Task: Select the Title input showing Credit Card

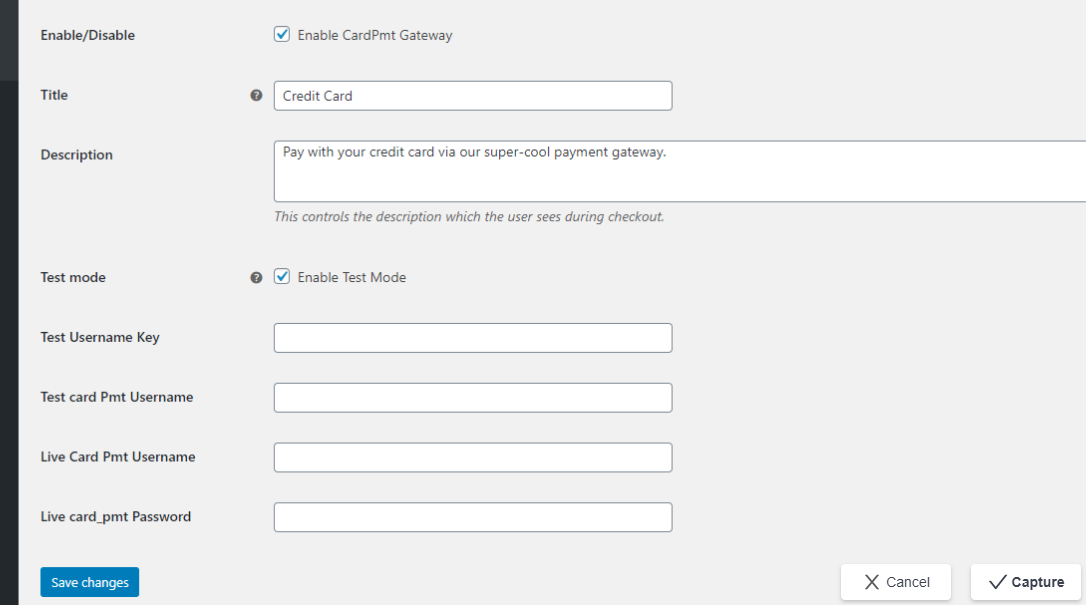Action: [472, 95]
